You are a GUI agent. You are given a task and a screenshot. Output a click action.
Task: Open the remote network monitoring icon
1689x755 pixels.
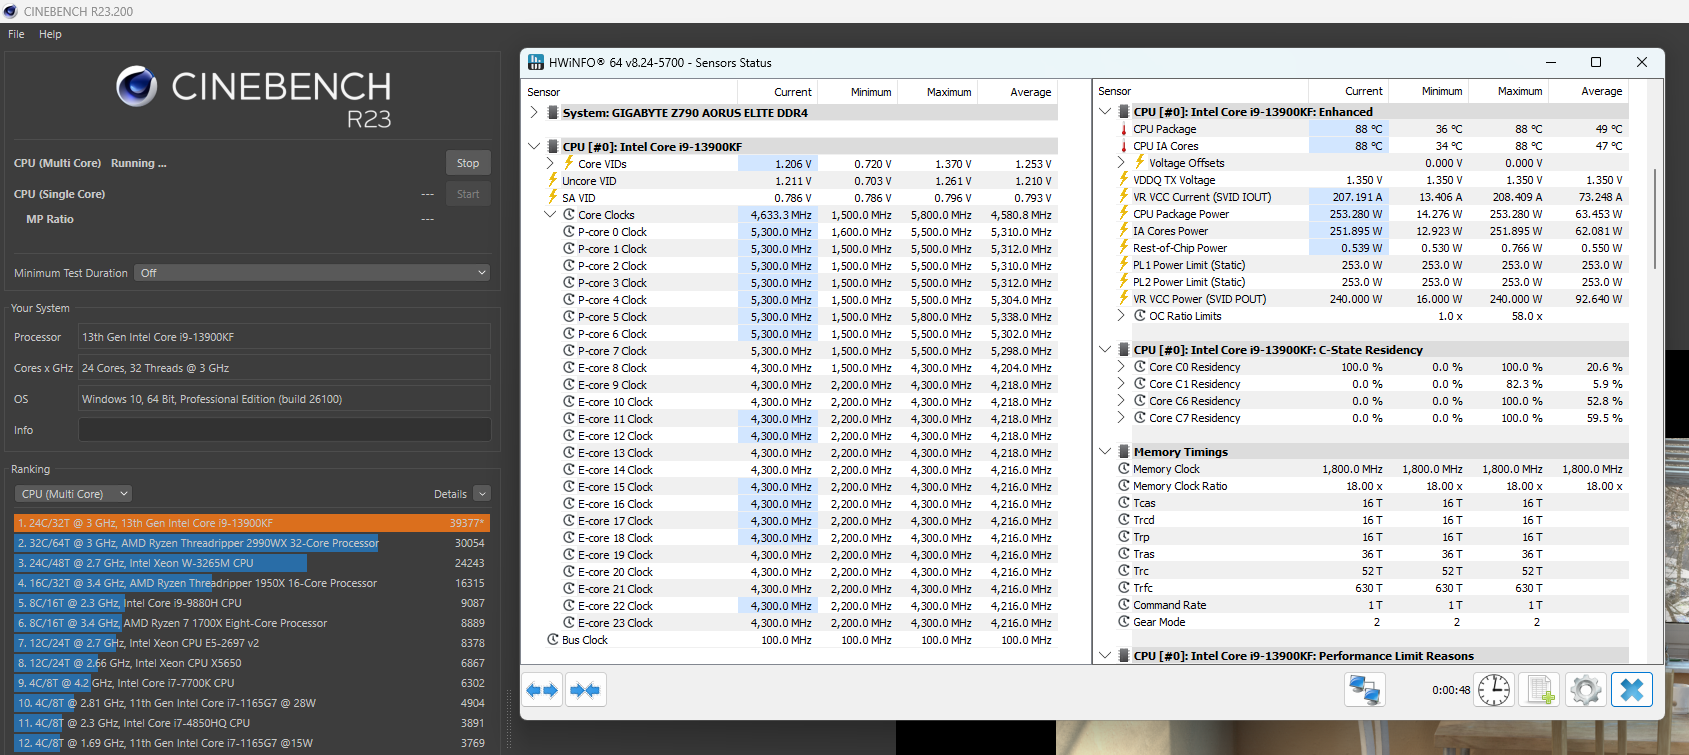(x=1365, y=690)
